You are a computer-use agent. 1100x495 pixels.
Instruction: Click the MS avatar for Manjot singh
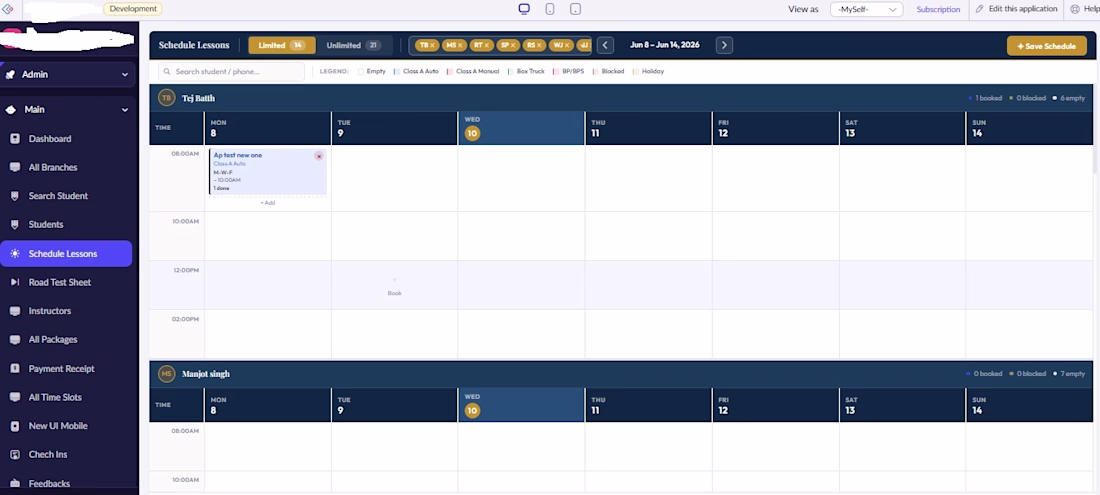(x=166, y=374)
